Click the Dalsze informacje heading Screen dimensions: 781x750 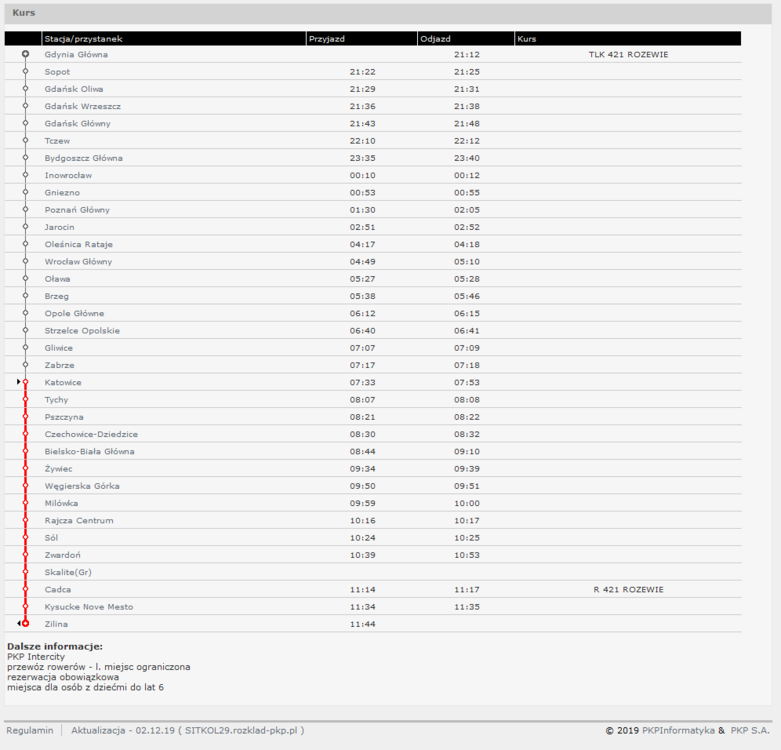click(55, 646)
